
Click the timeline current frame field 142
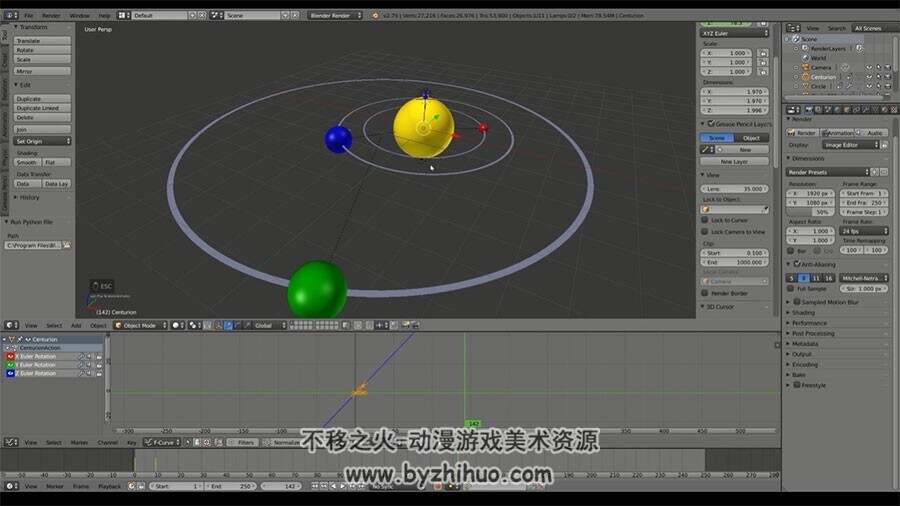[281, 486]
